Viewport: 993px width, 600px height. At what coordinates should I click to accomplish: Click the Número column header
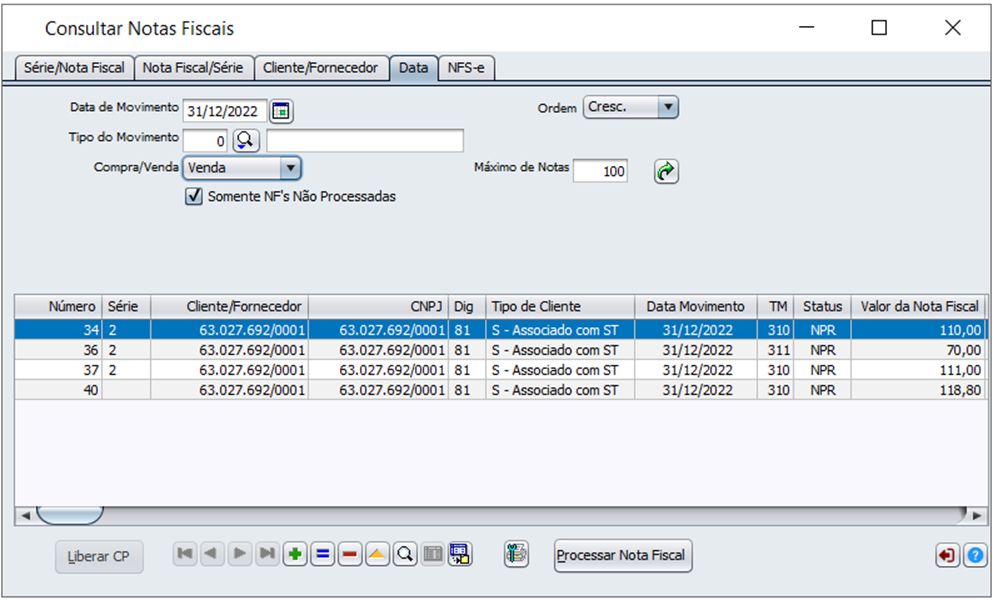[x=59, y=307]
